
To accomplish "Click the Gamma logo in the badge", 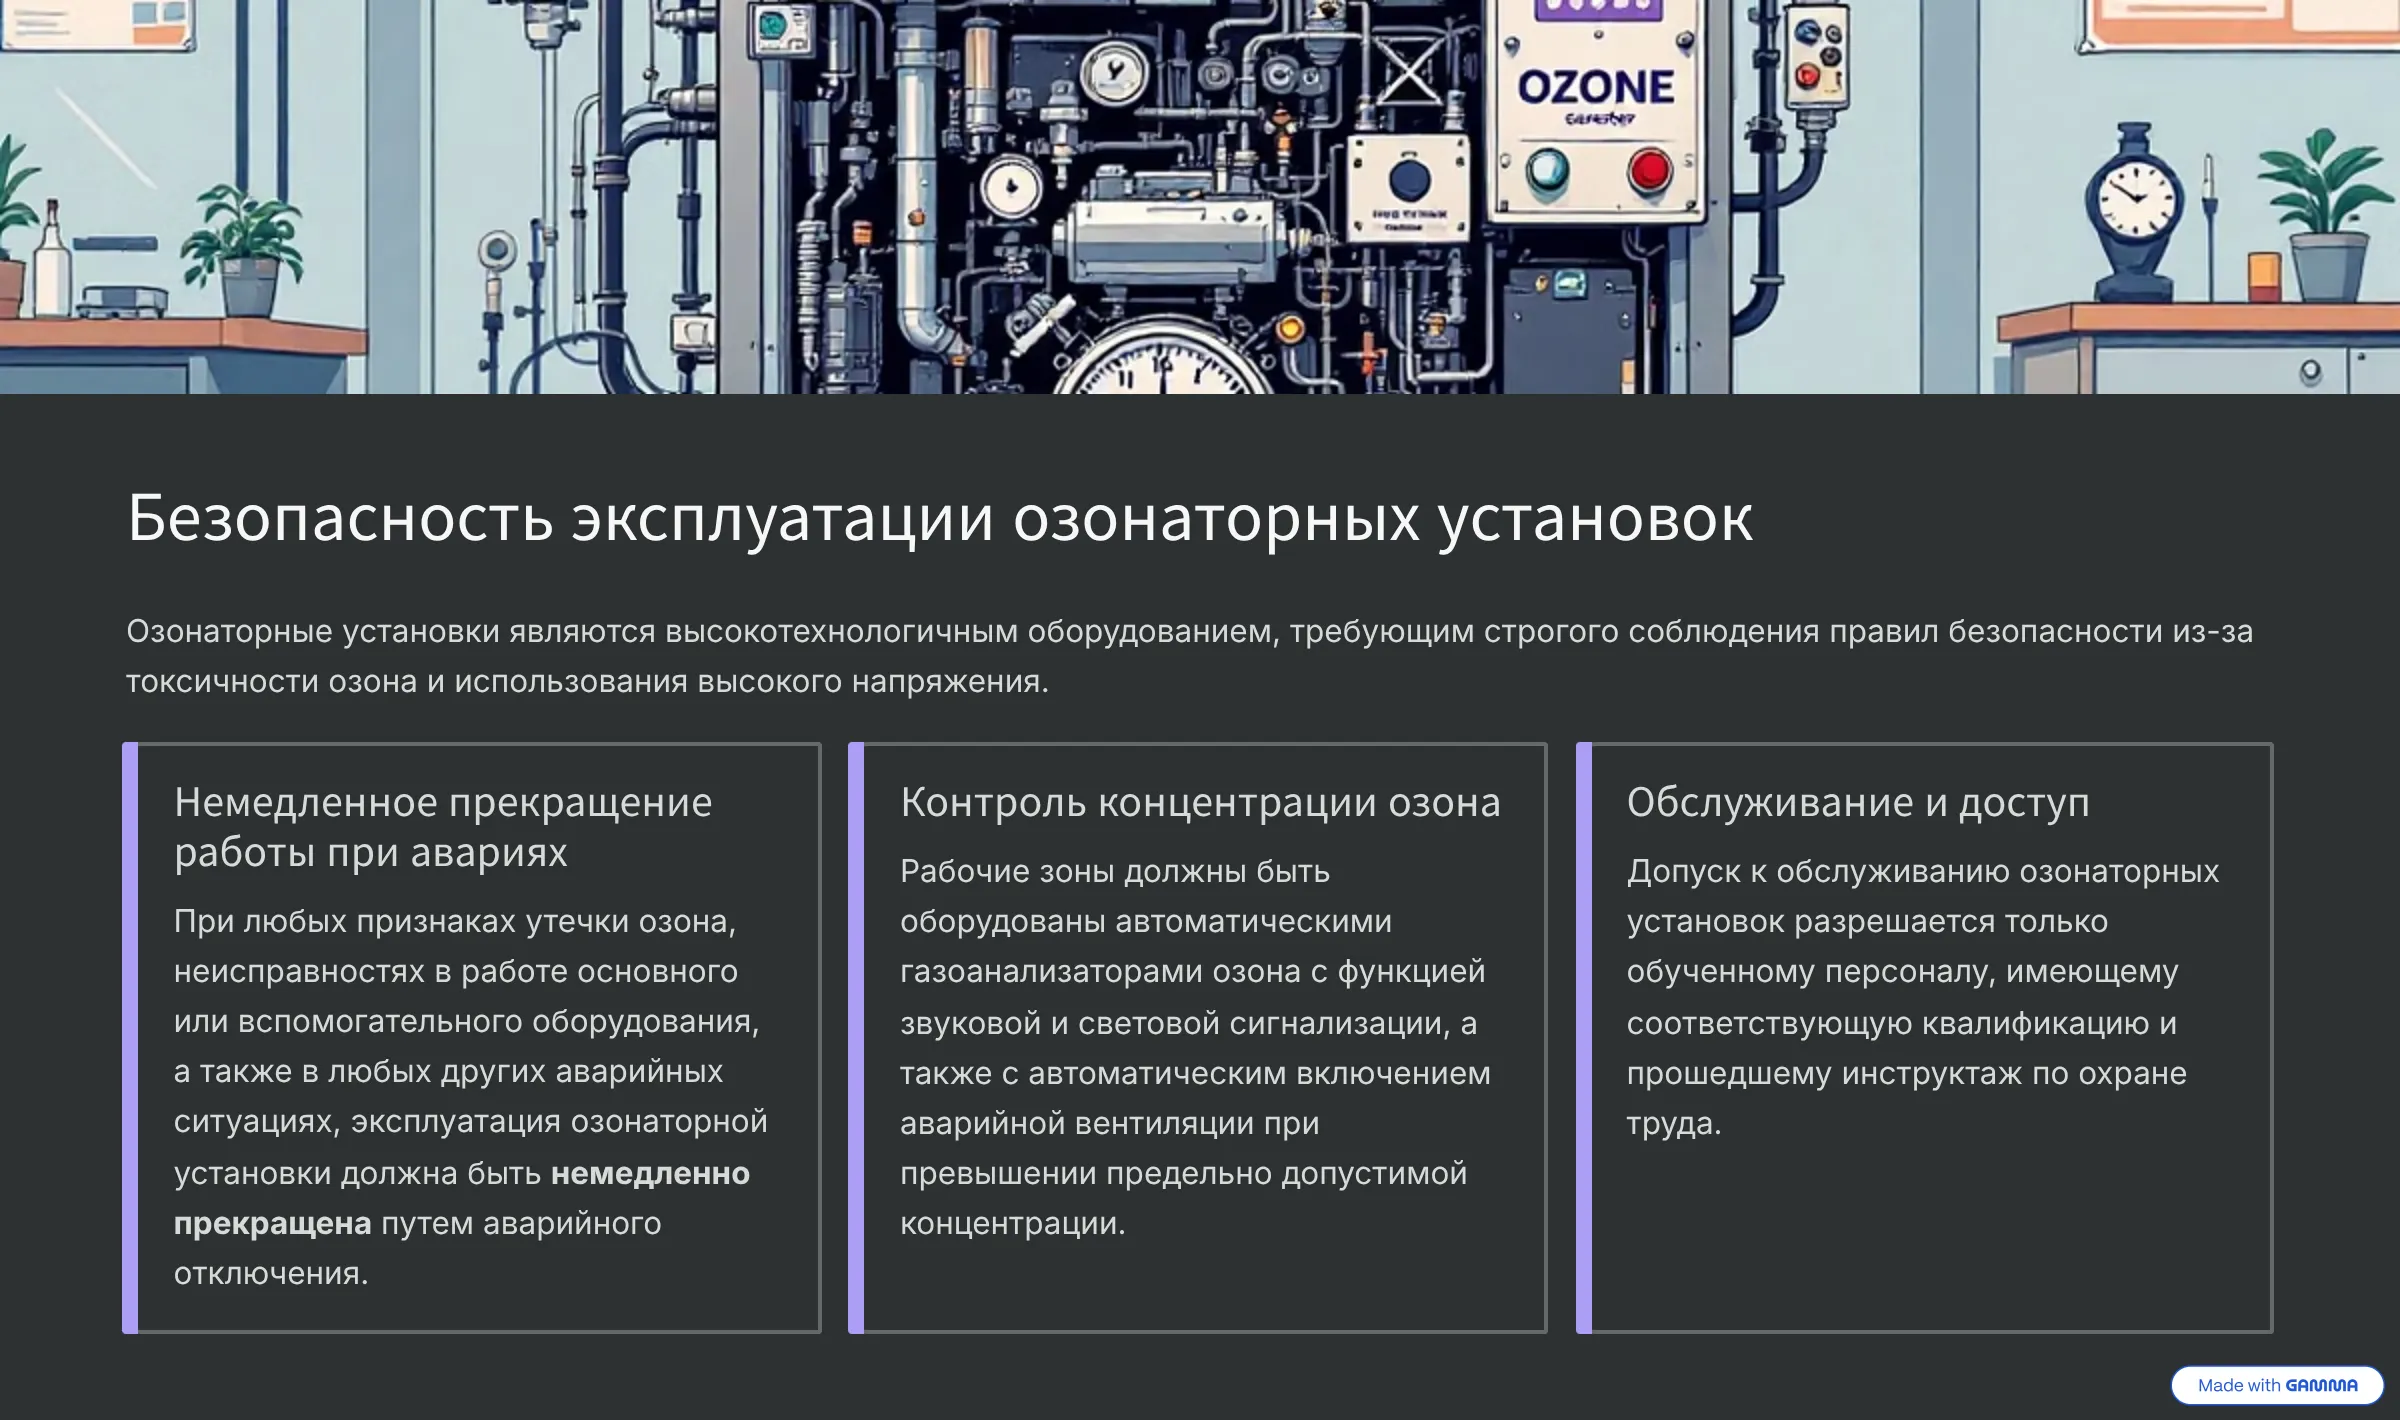I will tap(2321, 1385).
